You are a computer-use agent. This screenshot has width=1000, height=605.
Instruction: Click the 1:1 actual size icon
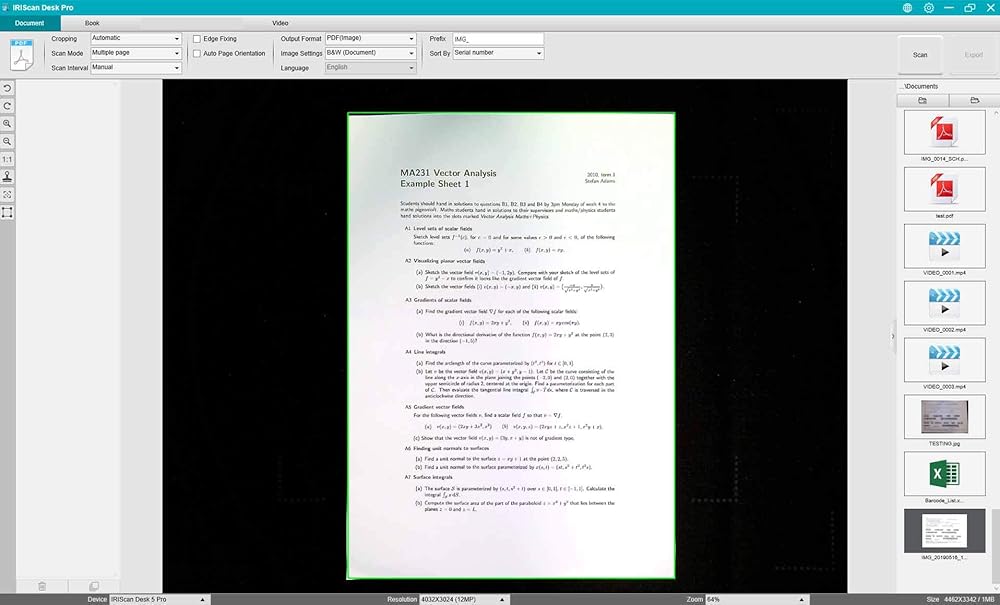click(x=8, y=159)
